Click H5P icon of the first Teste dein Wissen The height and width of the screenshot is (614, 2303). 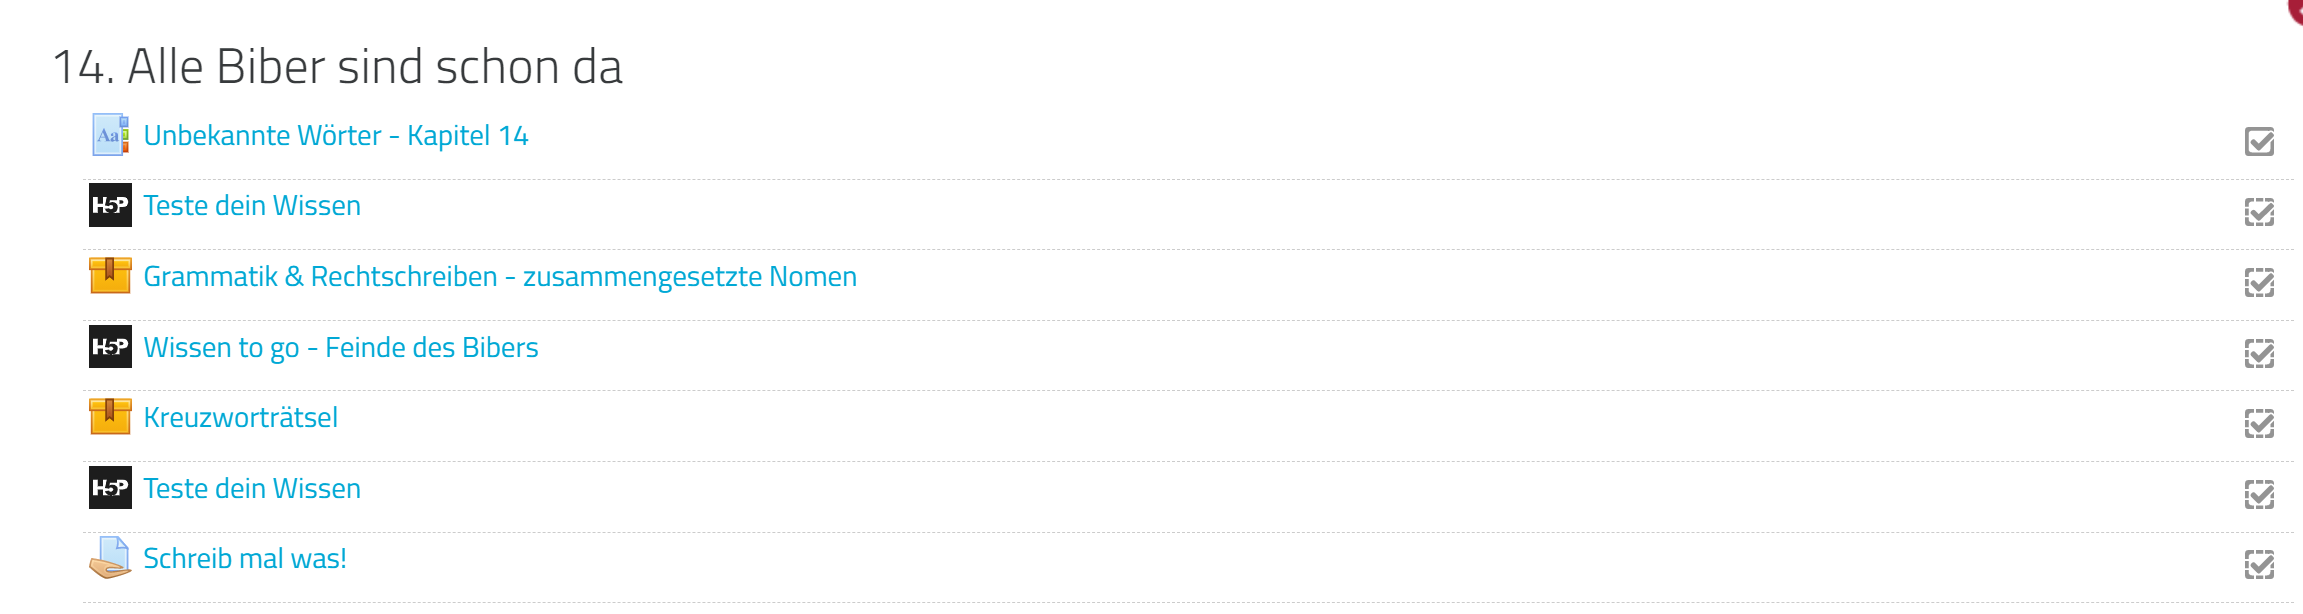tap(110, 205)
